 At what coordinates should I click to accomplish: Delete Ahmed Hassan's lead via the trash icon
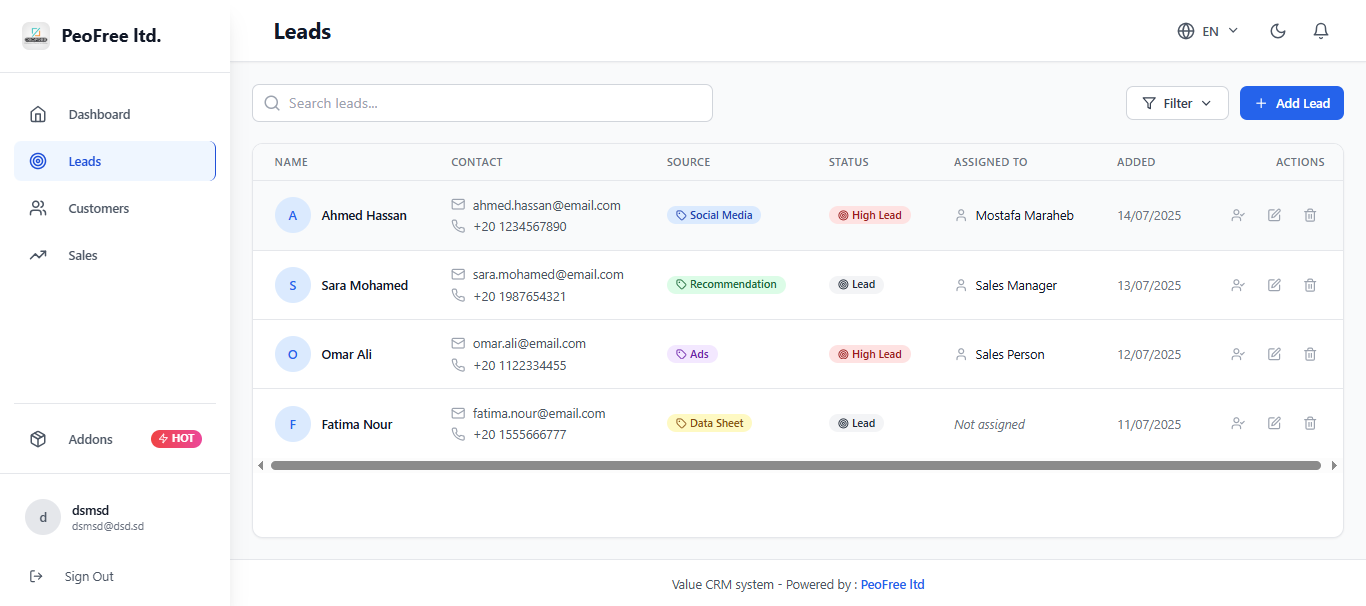point(1310,215)
